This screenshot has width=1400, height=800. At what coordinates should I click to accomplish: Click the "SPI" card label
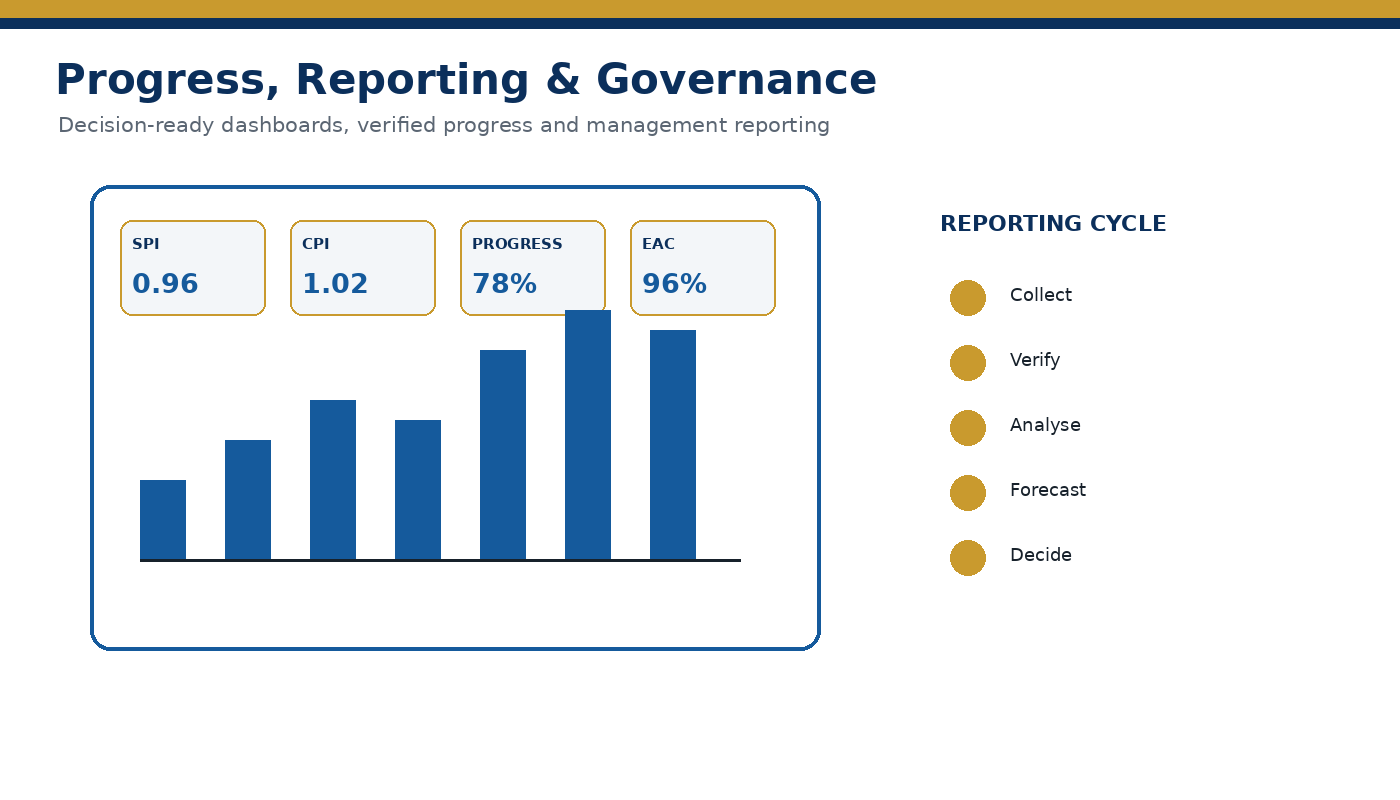pyautogui.click(x=146, y=245)
